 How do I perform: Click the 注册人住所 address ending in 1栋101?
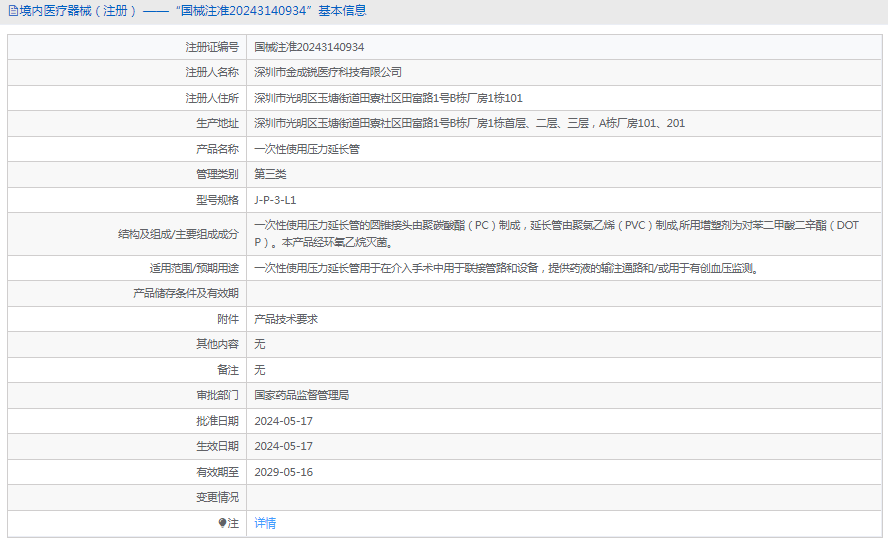pos(388,98)
